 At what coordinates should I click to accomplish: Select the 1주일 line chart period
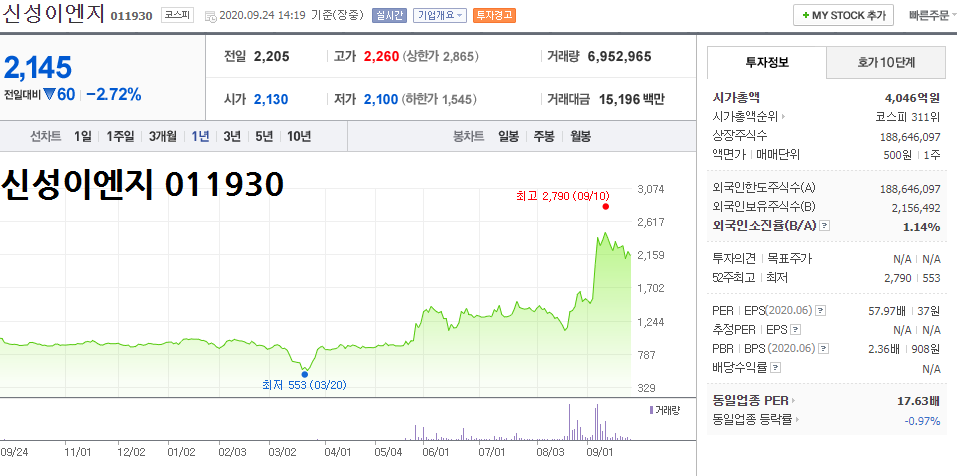pos(120,136)
